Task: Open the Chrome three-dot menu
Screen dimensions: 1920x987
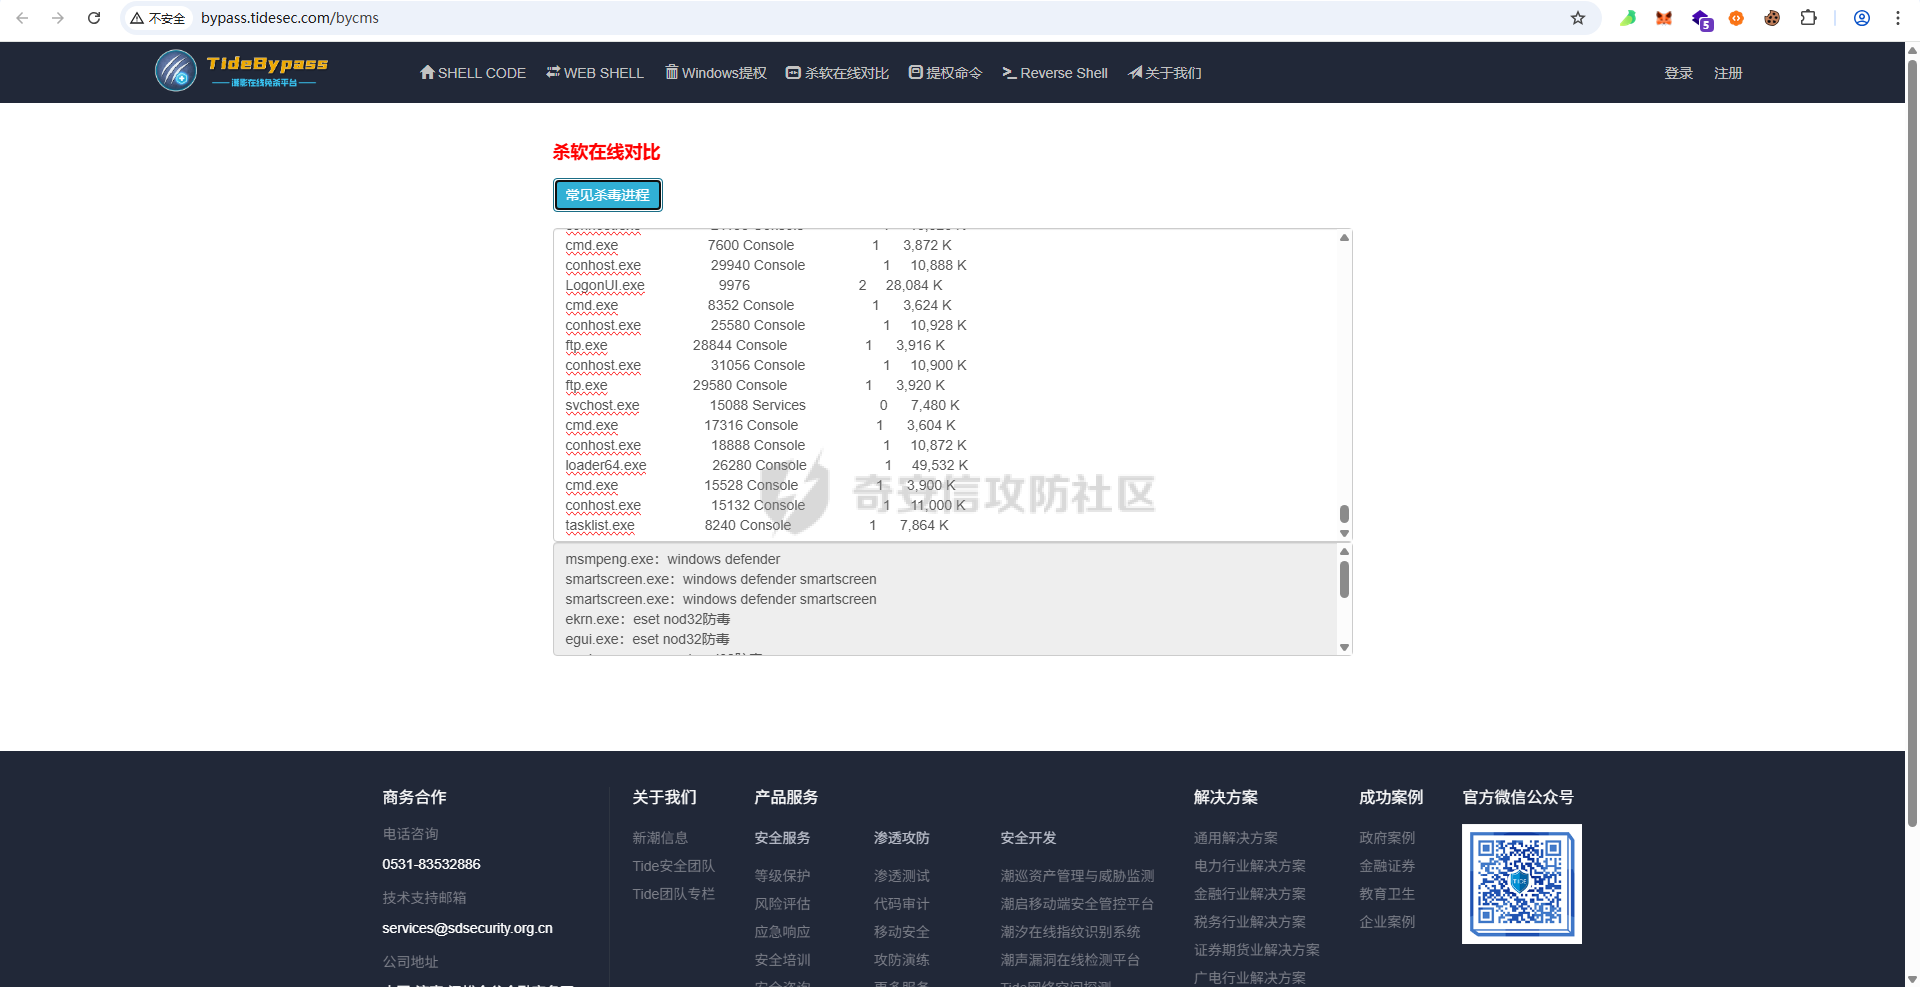Action: 1898,18
